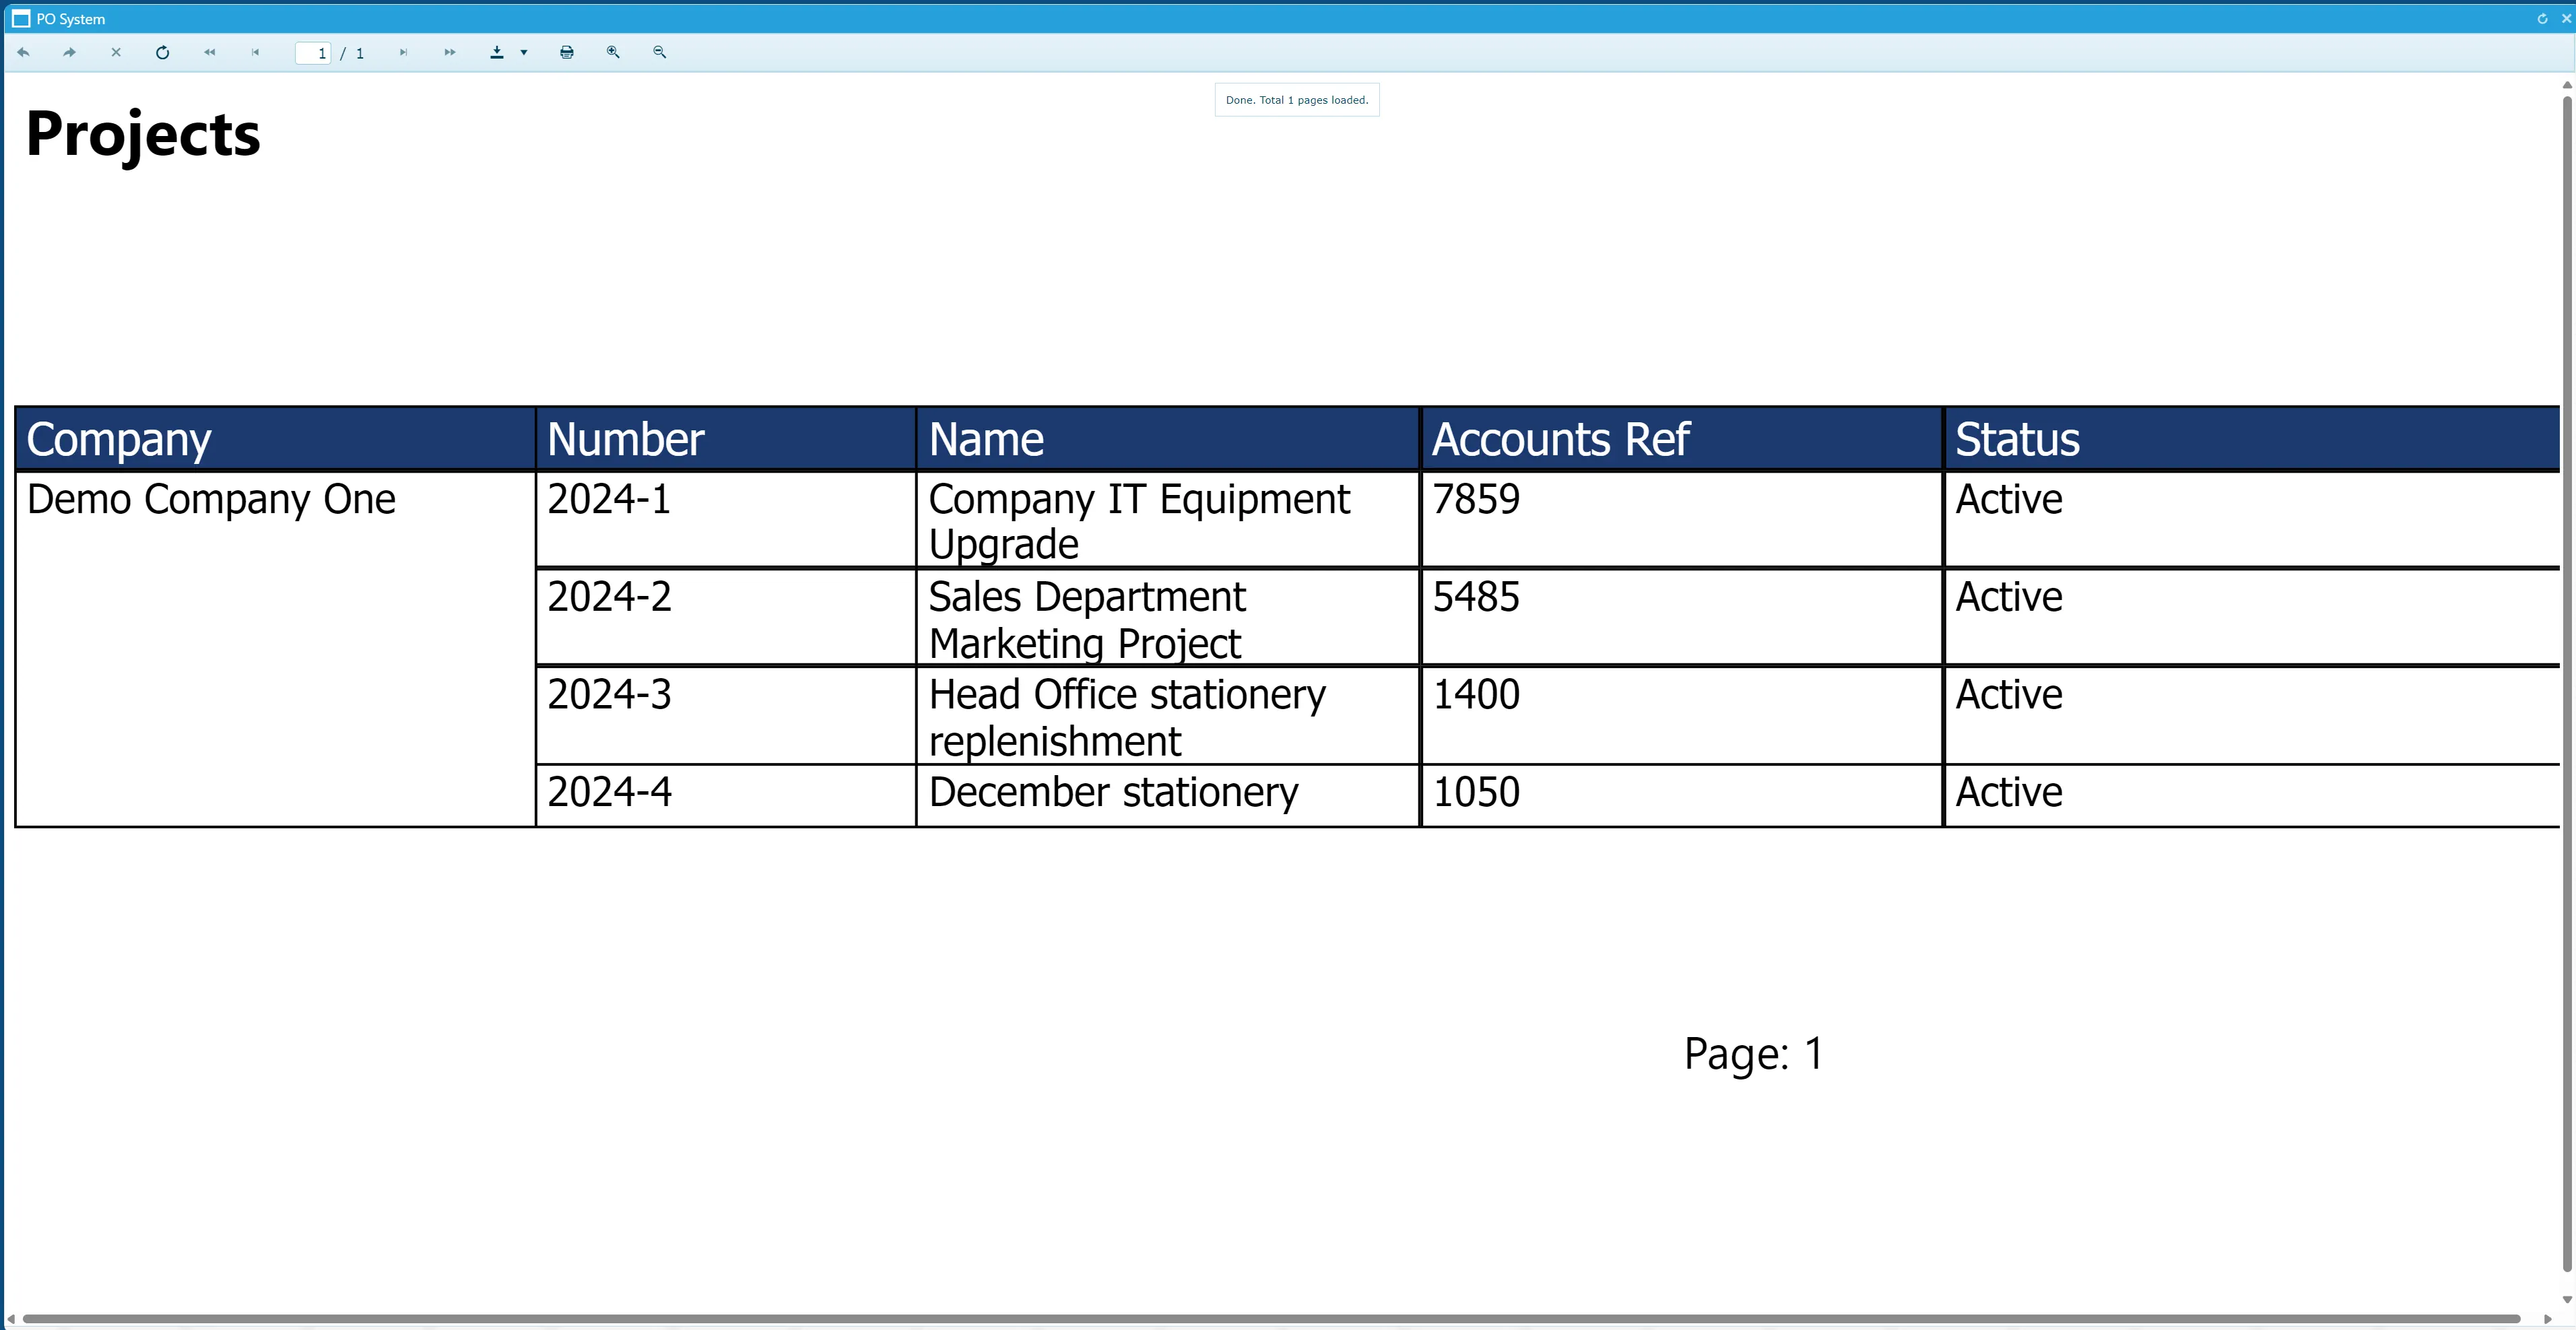Click the 'Done. Total 1 pages loaded.' message
Viewport: 2576px width, 1330px height.
pyautogui.click(x=1297, y=100)
